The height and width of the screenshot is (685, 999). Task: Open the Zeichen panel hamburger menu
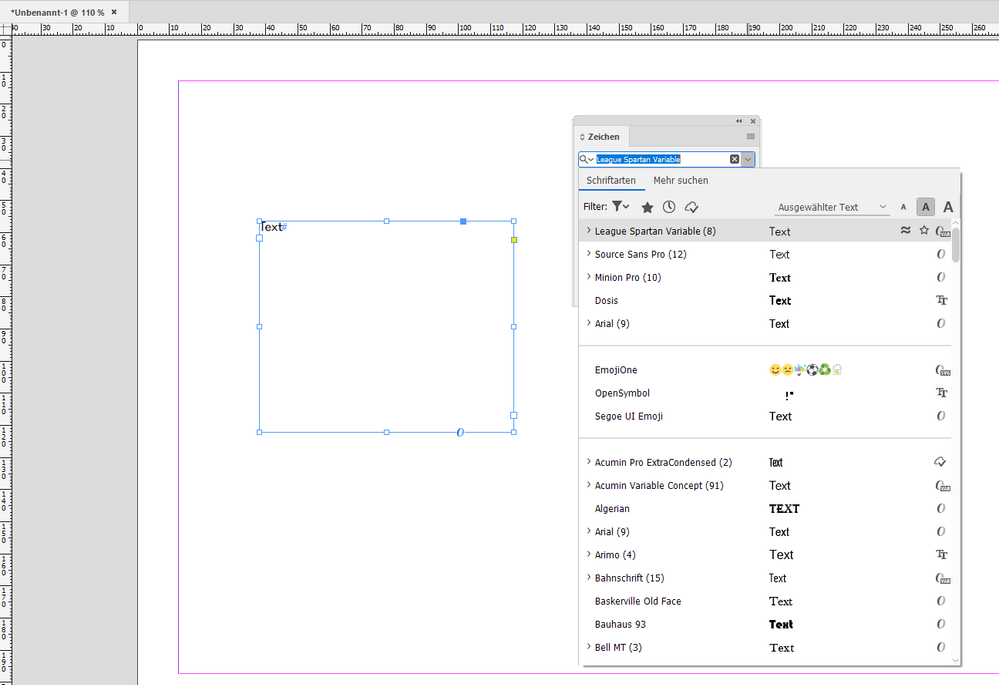pos(751,136)
